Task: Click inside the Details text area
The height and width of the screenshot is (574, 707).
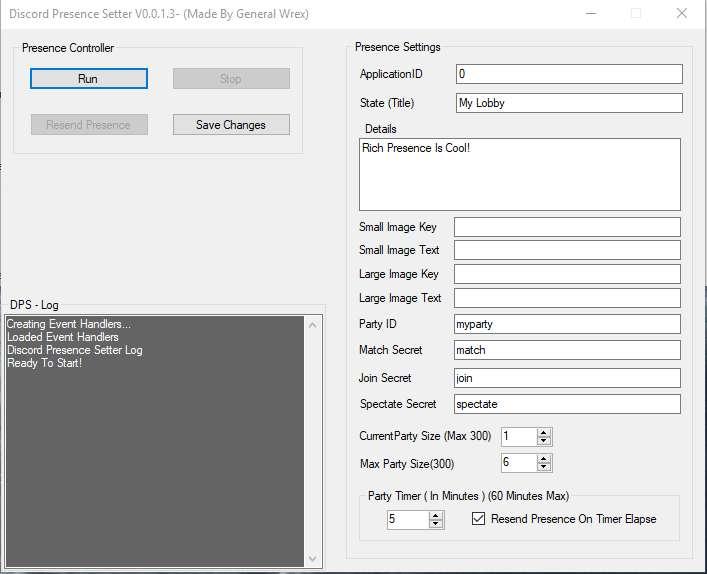Action: point(520,174)
